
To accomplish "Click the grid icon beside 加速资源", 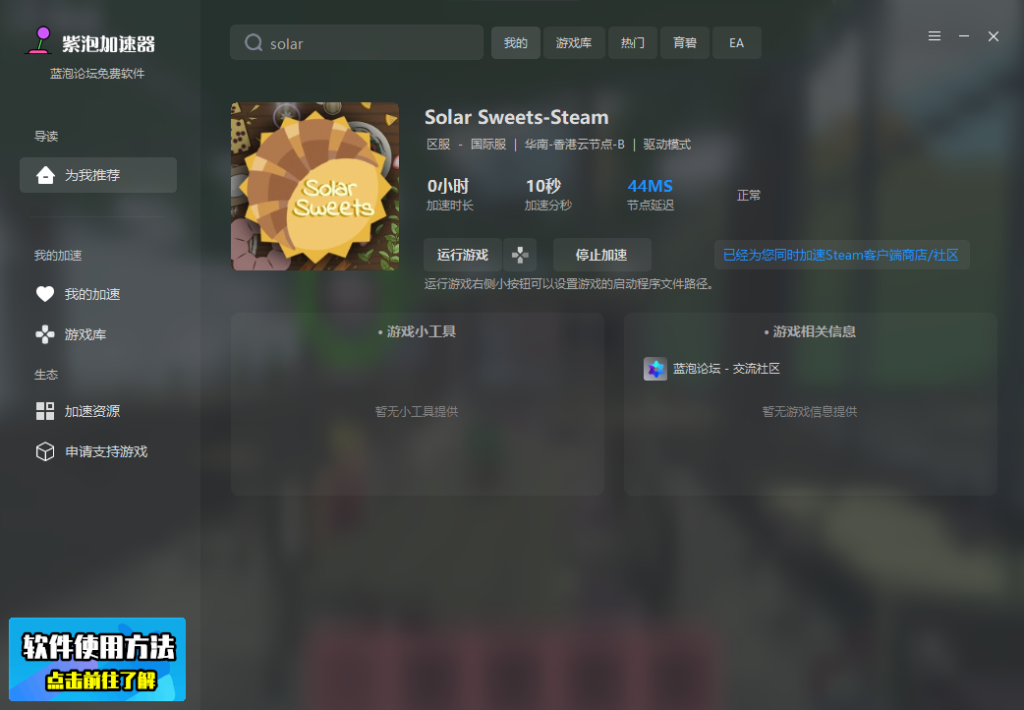I will (x=45, y=411).
